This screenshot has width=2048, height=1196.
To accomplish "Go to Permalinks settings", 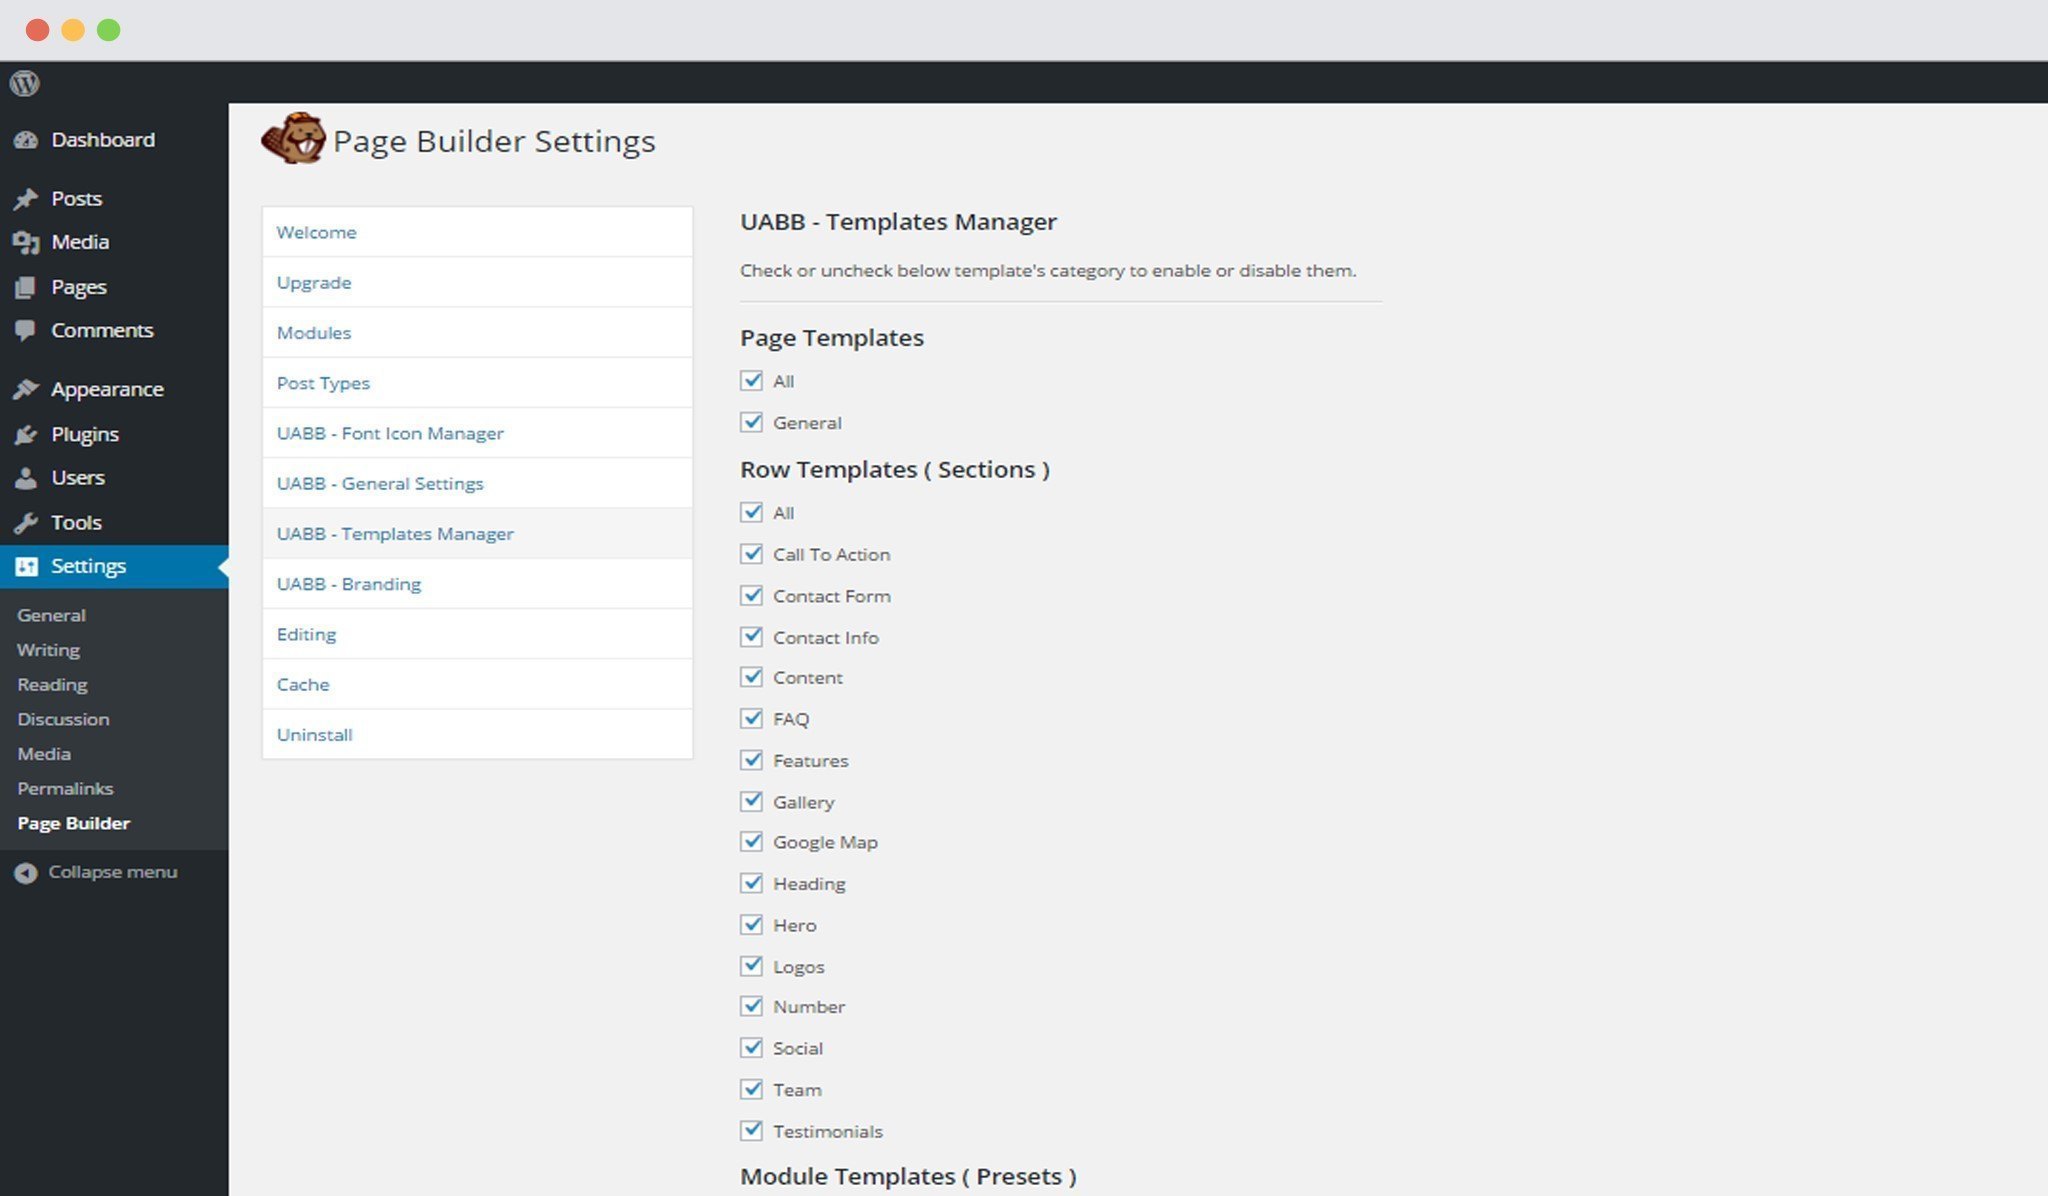I will (64, 788).
